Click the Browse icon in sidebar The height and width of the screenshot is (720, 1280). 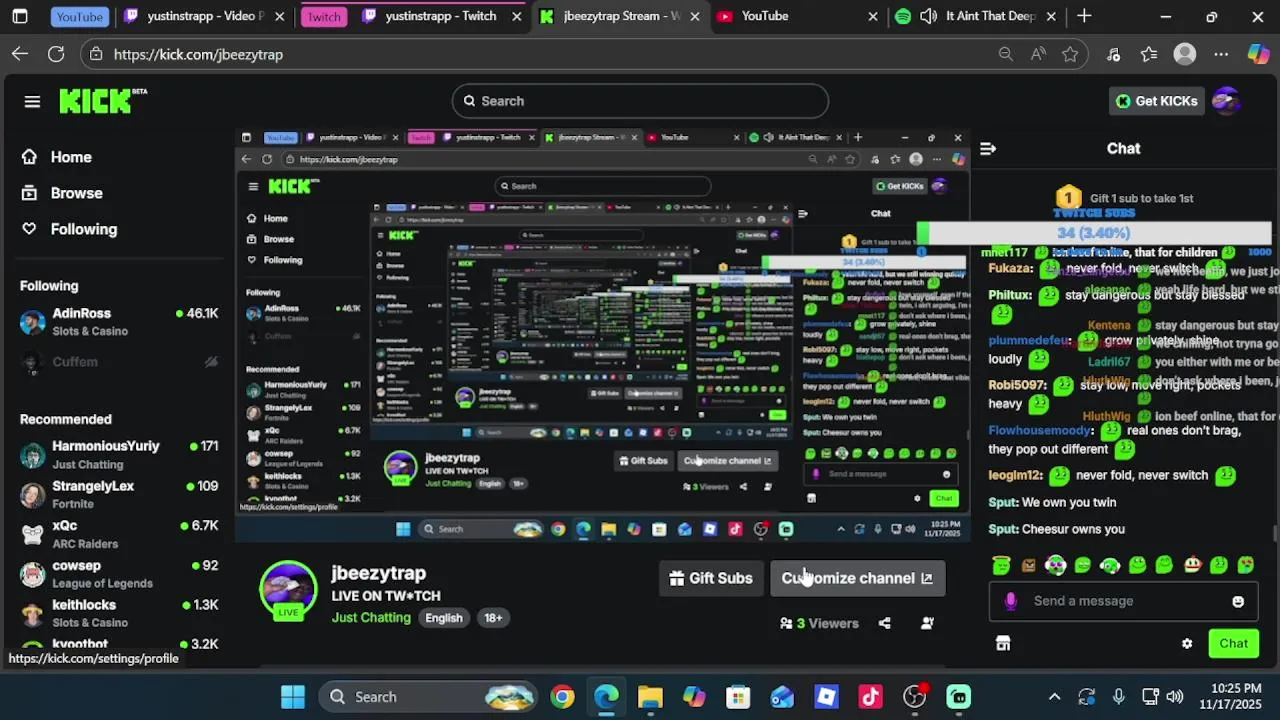click(30, 193)
